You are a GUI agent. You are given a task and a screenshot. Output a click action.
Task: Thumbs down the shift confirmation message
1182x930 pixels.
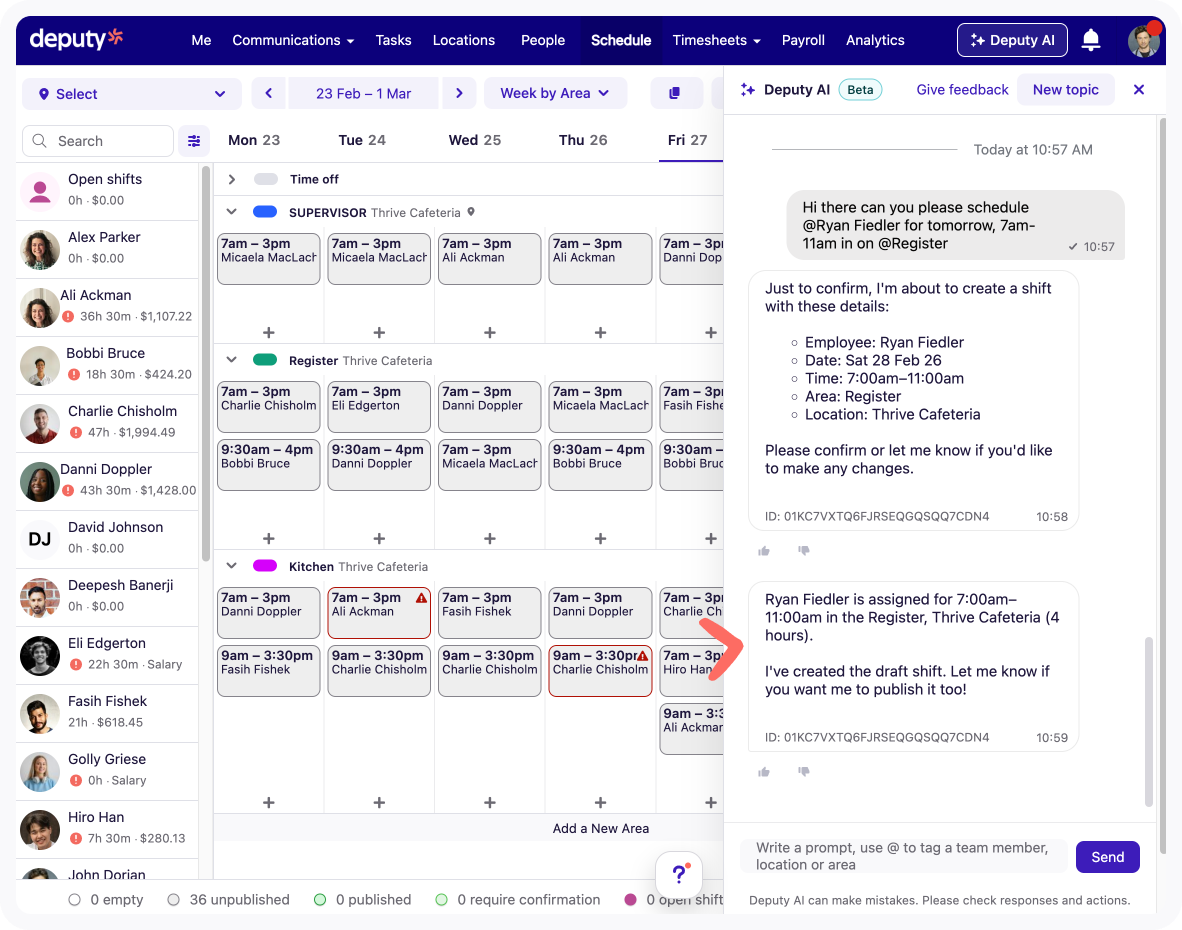tap(803, 551)
